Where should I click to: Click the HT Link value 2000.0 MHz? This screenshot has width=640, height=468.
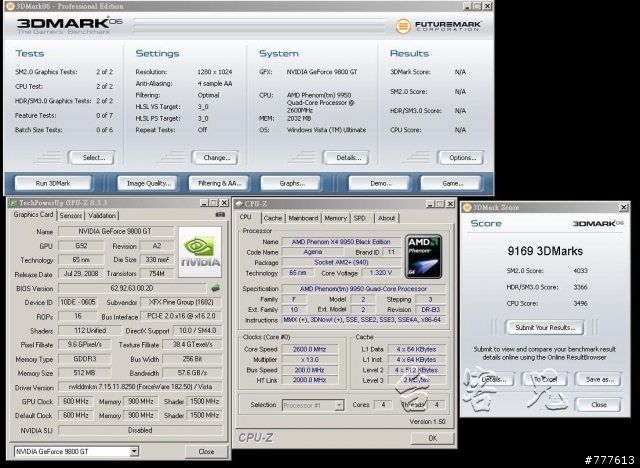[x=309, y=380]
